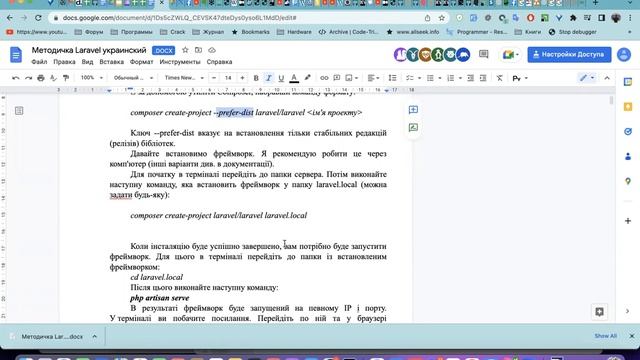Click the browser address bar URL
This screenshot has height=360, width=640.
[x=179, y=18]
